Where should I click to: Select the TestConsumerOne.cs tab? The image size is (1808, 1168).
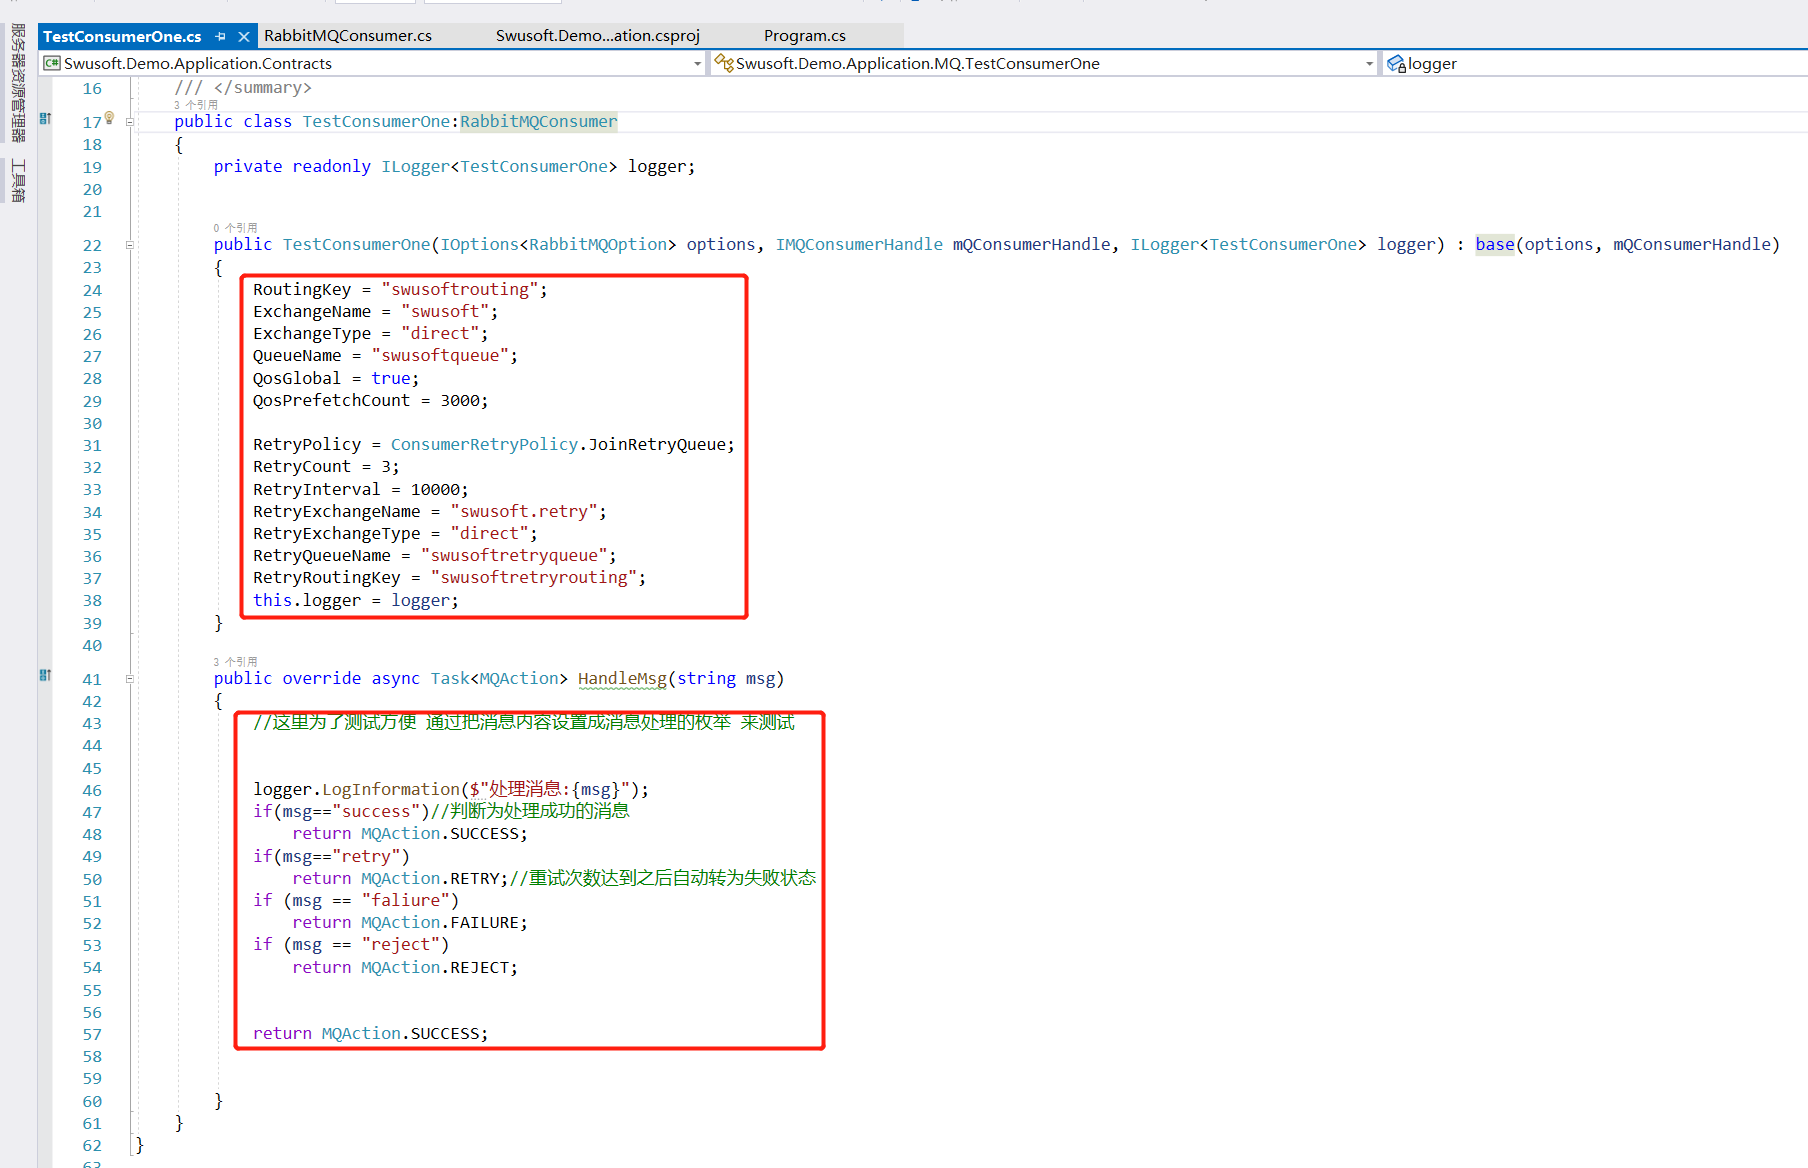(122, 36)
